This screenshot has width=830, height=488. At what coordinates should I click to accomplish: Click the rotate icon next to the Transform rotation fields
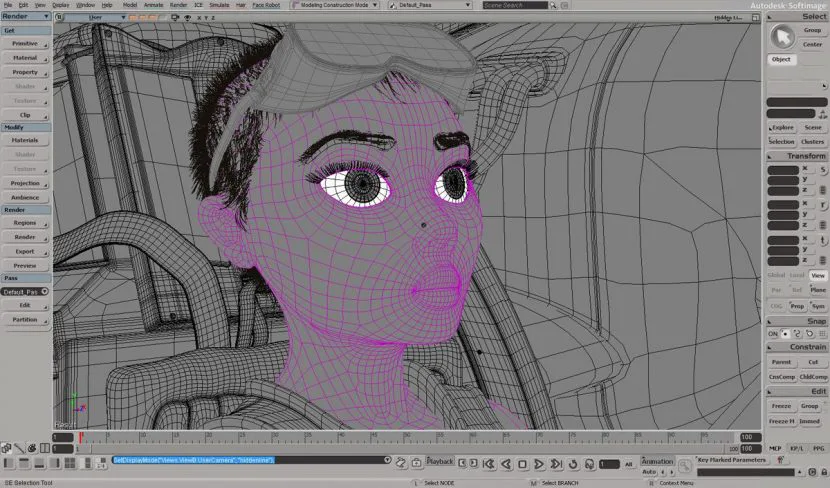(x=823, y=205)
